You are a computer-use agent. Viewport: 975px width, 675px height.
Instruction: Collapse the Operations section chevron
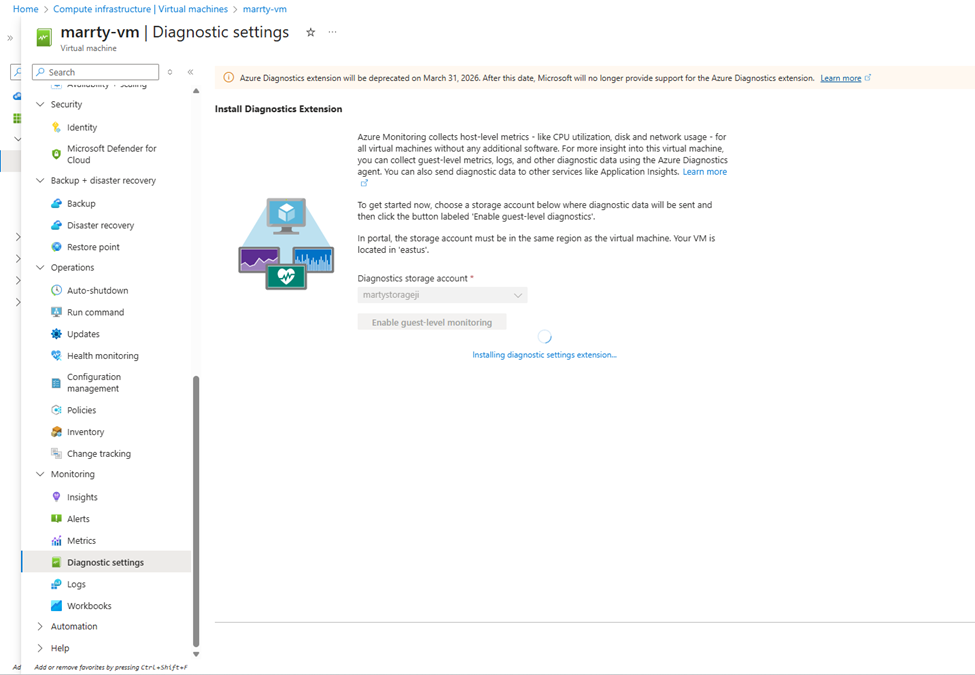[x=40, y=268]
